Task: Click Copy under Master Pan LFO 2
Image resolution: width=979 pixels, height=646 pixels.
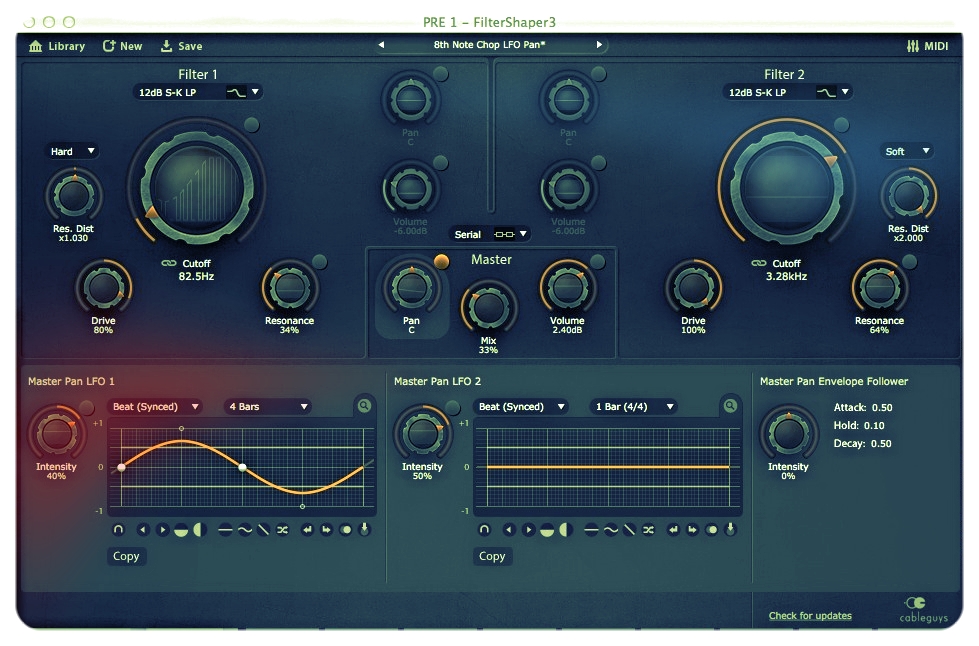Action: click(492, 556)
